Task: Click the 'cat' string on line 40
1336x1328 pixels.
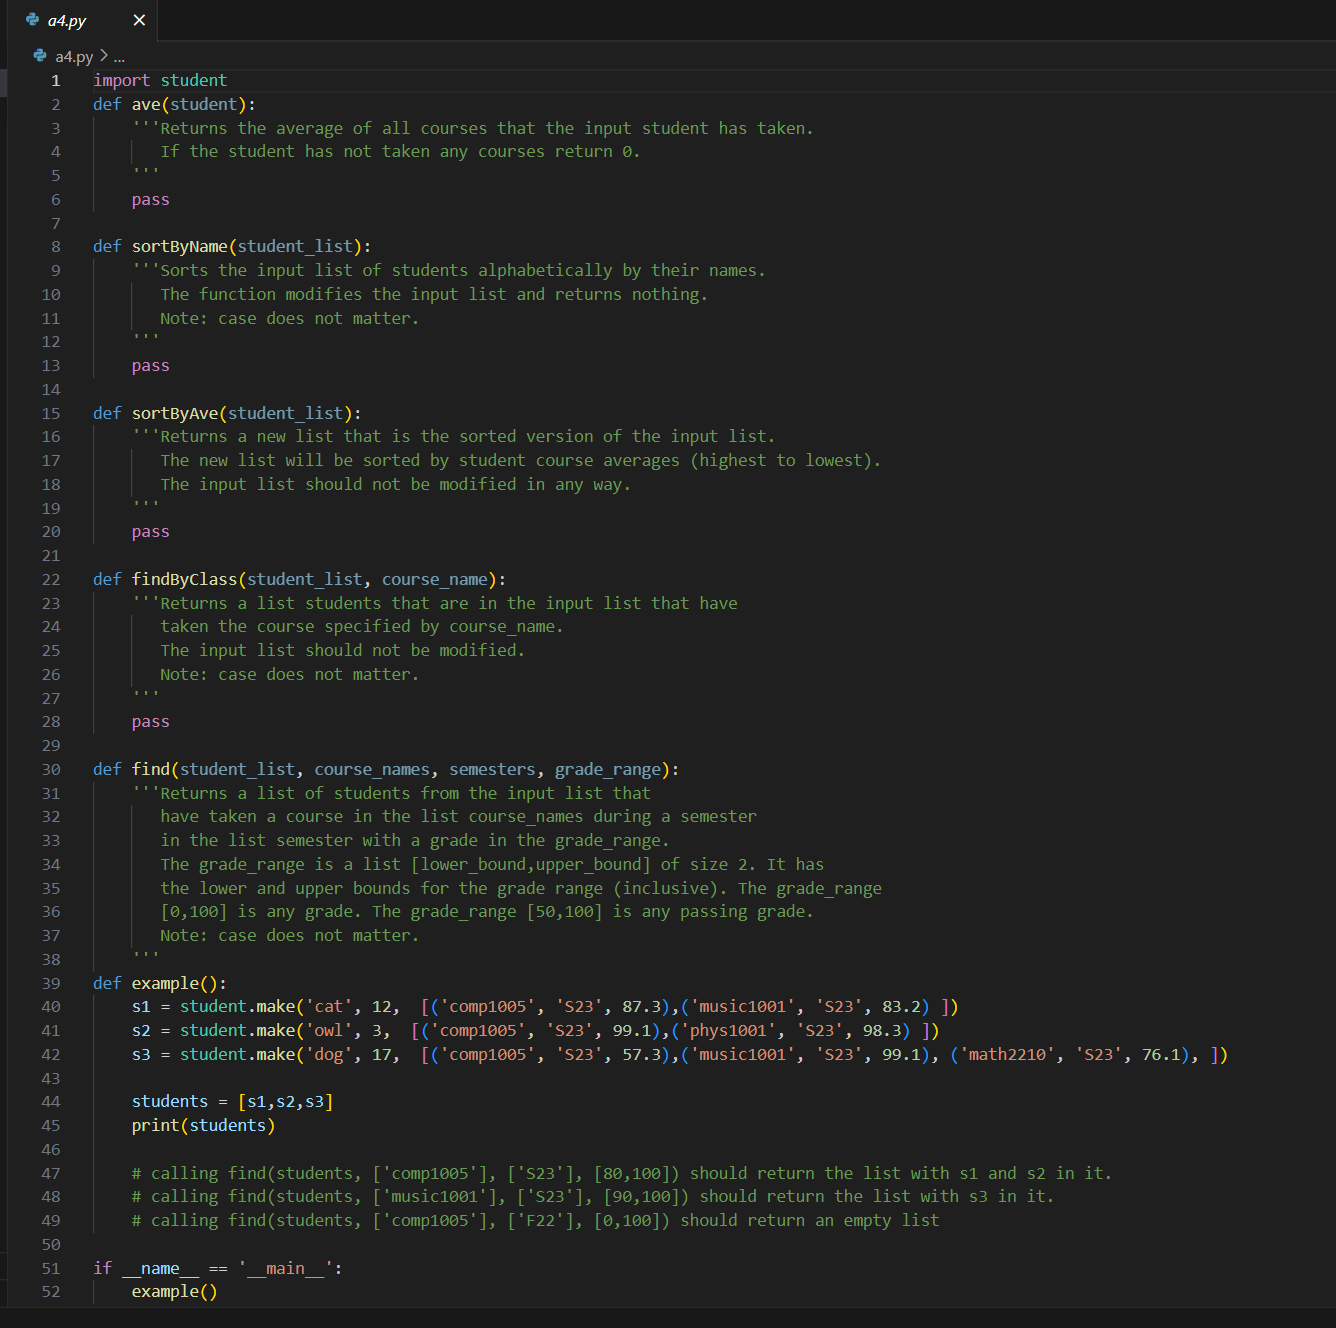Action: click(x=329, y=1007)
